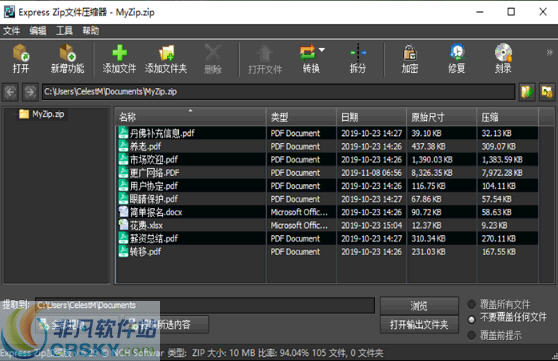The image size is (558, 361).
Task: Select the file 市场欢迎.pdf
Action: point(154,159)
